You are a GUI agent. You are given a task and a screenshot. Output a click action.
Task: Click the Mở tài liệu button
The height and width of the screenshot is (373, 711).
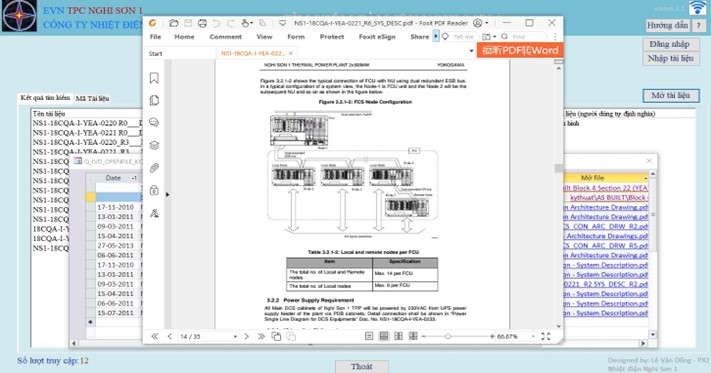tap(671, 96)
